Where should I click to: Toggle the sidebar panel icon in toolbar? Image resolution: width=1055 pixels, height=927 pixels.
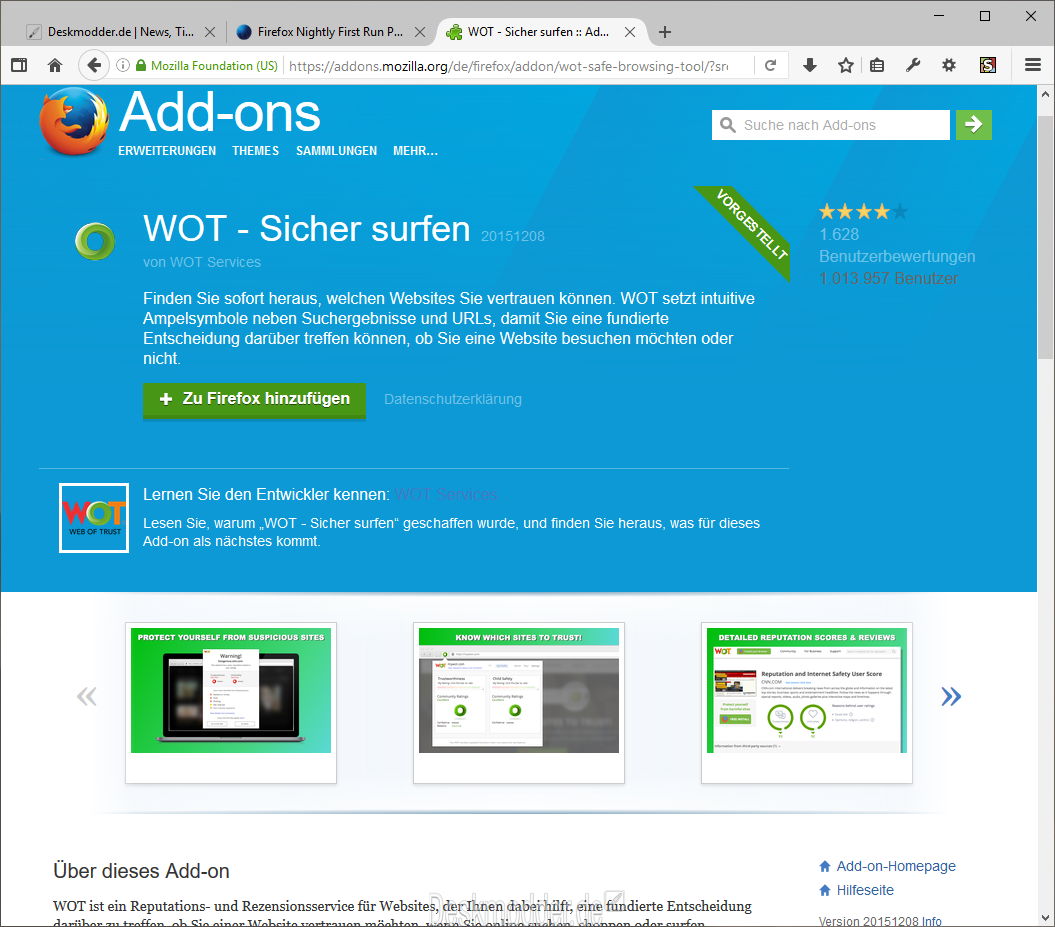click(x=19, y=65)
